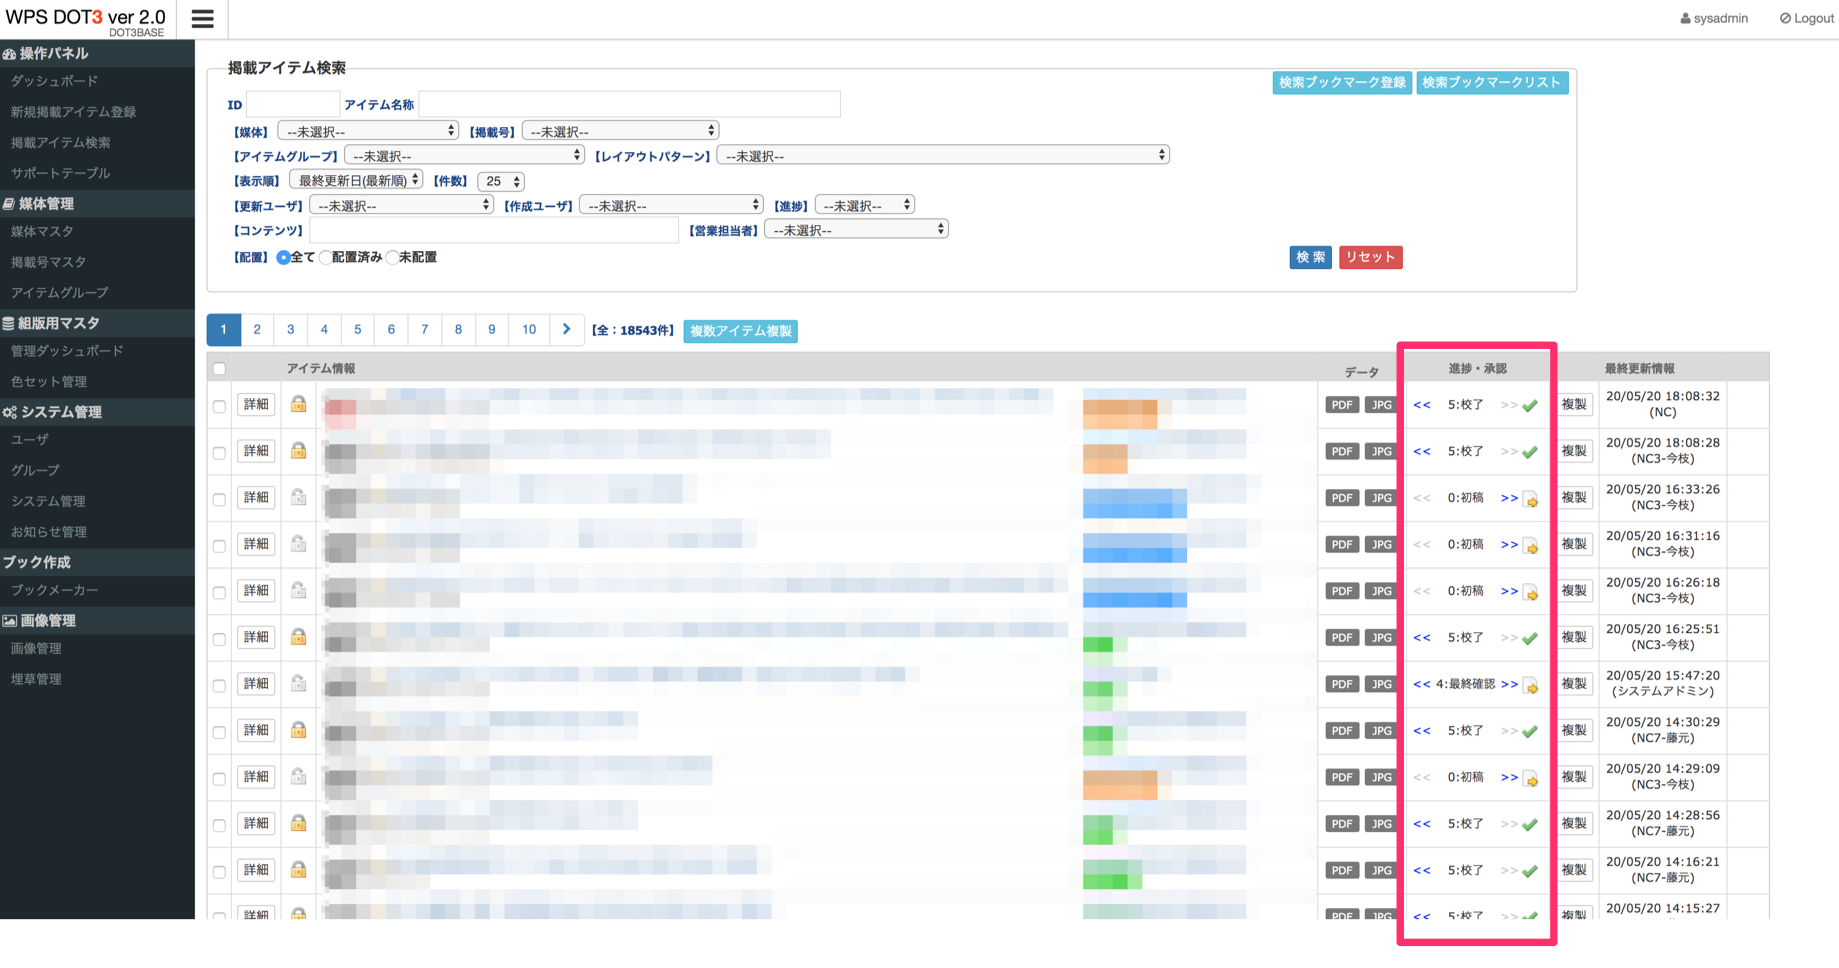
Task: Revert progress << in 15:47:20 row
Action: [1421, 684]
